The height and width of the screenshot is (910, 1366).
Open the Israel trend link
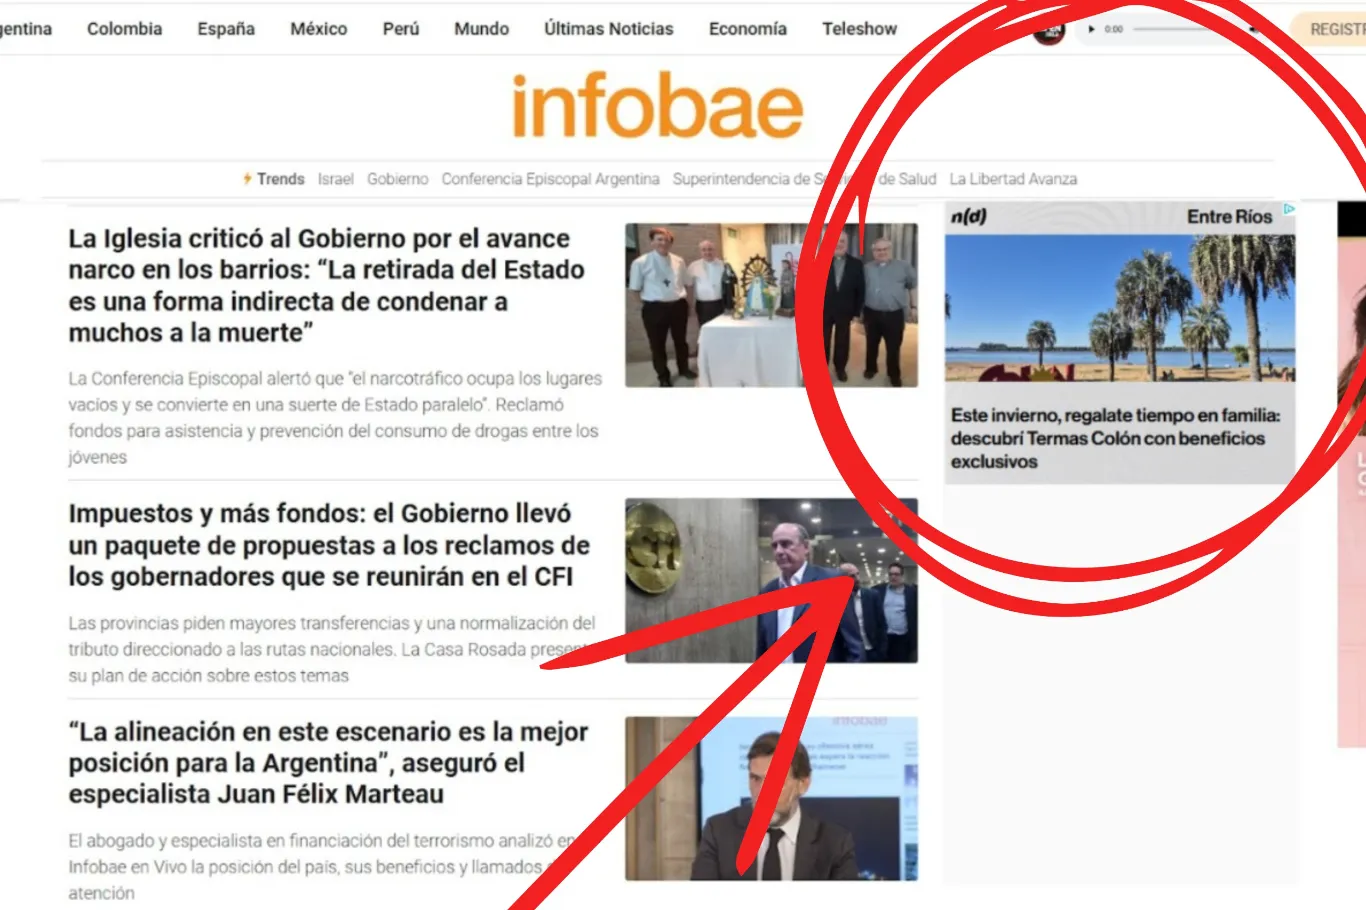click(x=336, y=179)
